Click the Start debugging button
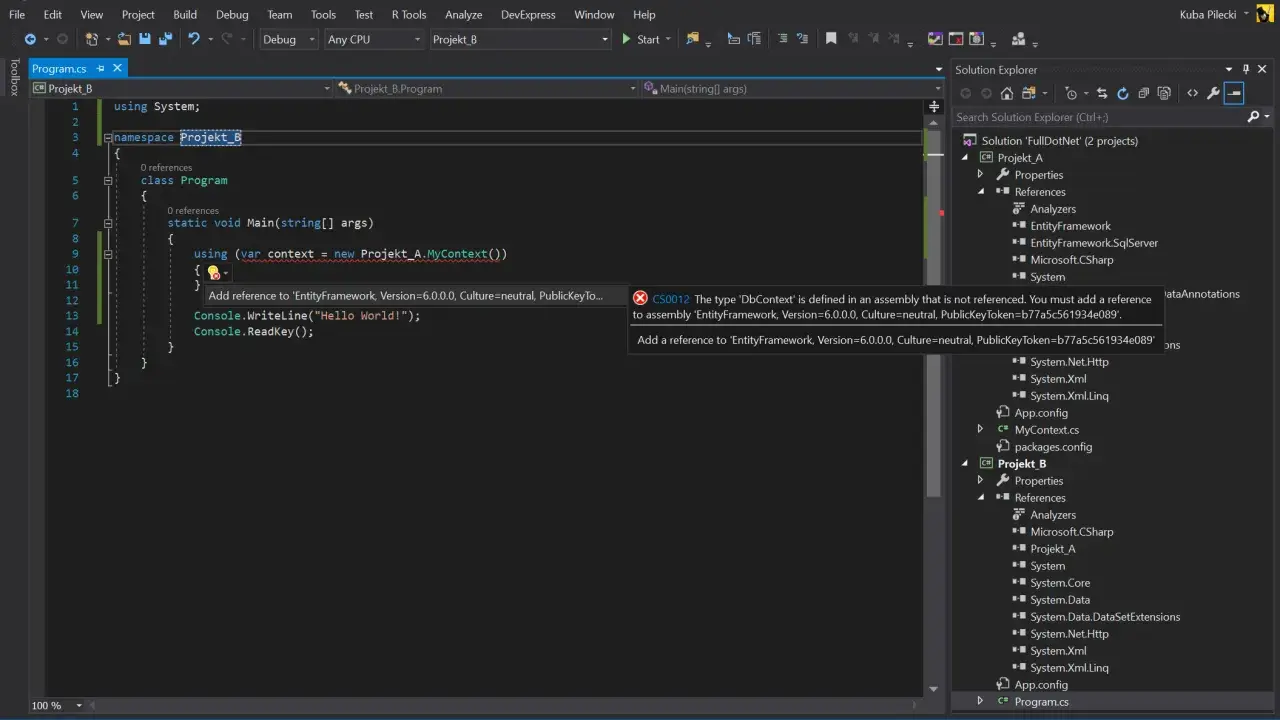The image size is (1280, 720). pyautogui.click(x=641, y=39)
